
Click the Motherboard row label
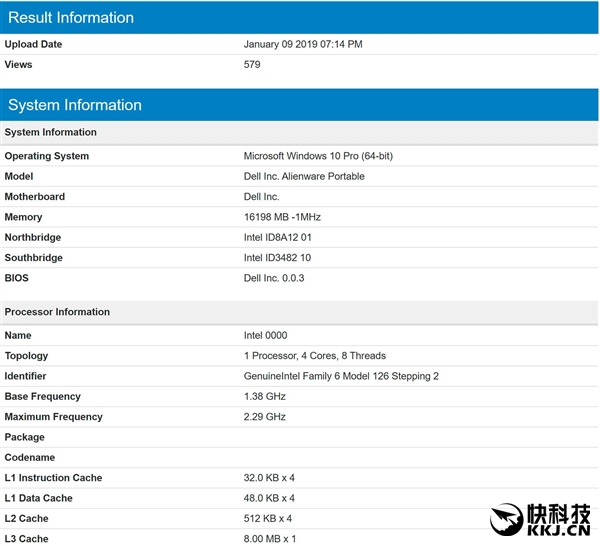(x=35, y=197)
